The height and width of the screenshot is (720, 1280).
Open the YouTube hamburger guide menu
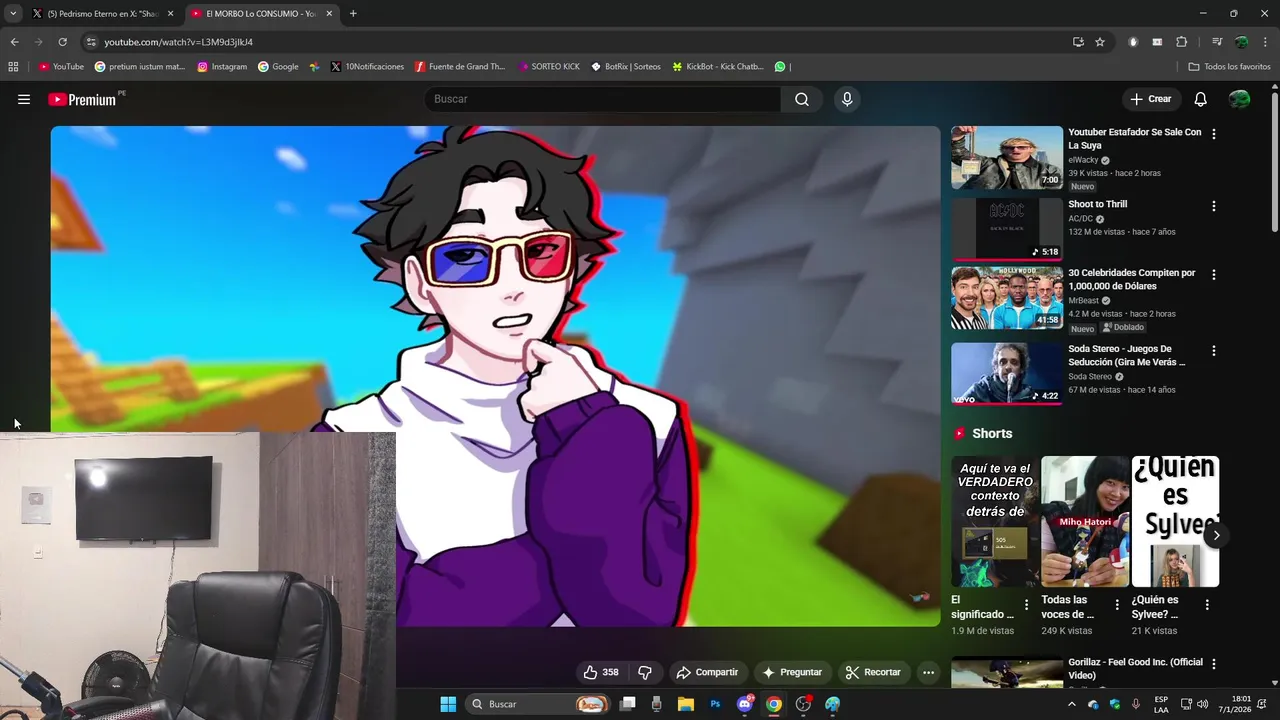[24, 99]
